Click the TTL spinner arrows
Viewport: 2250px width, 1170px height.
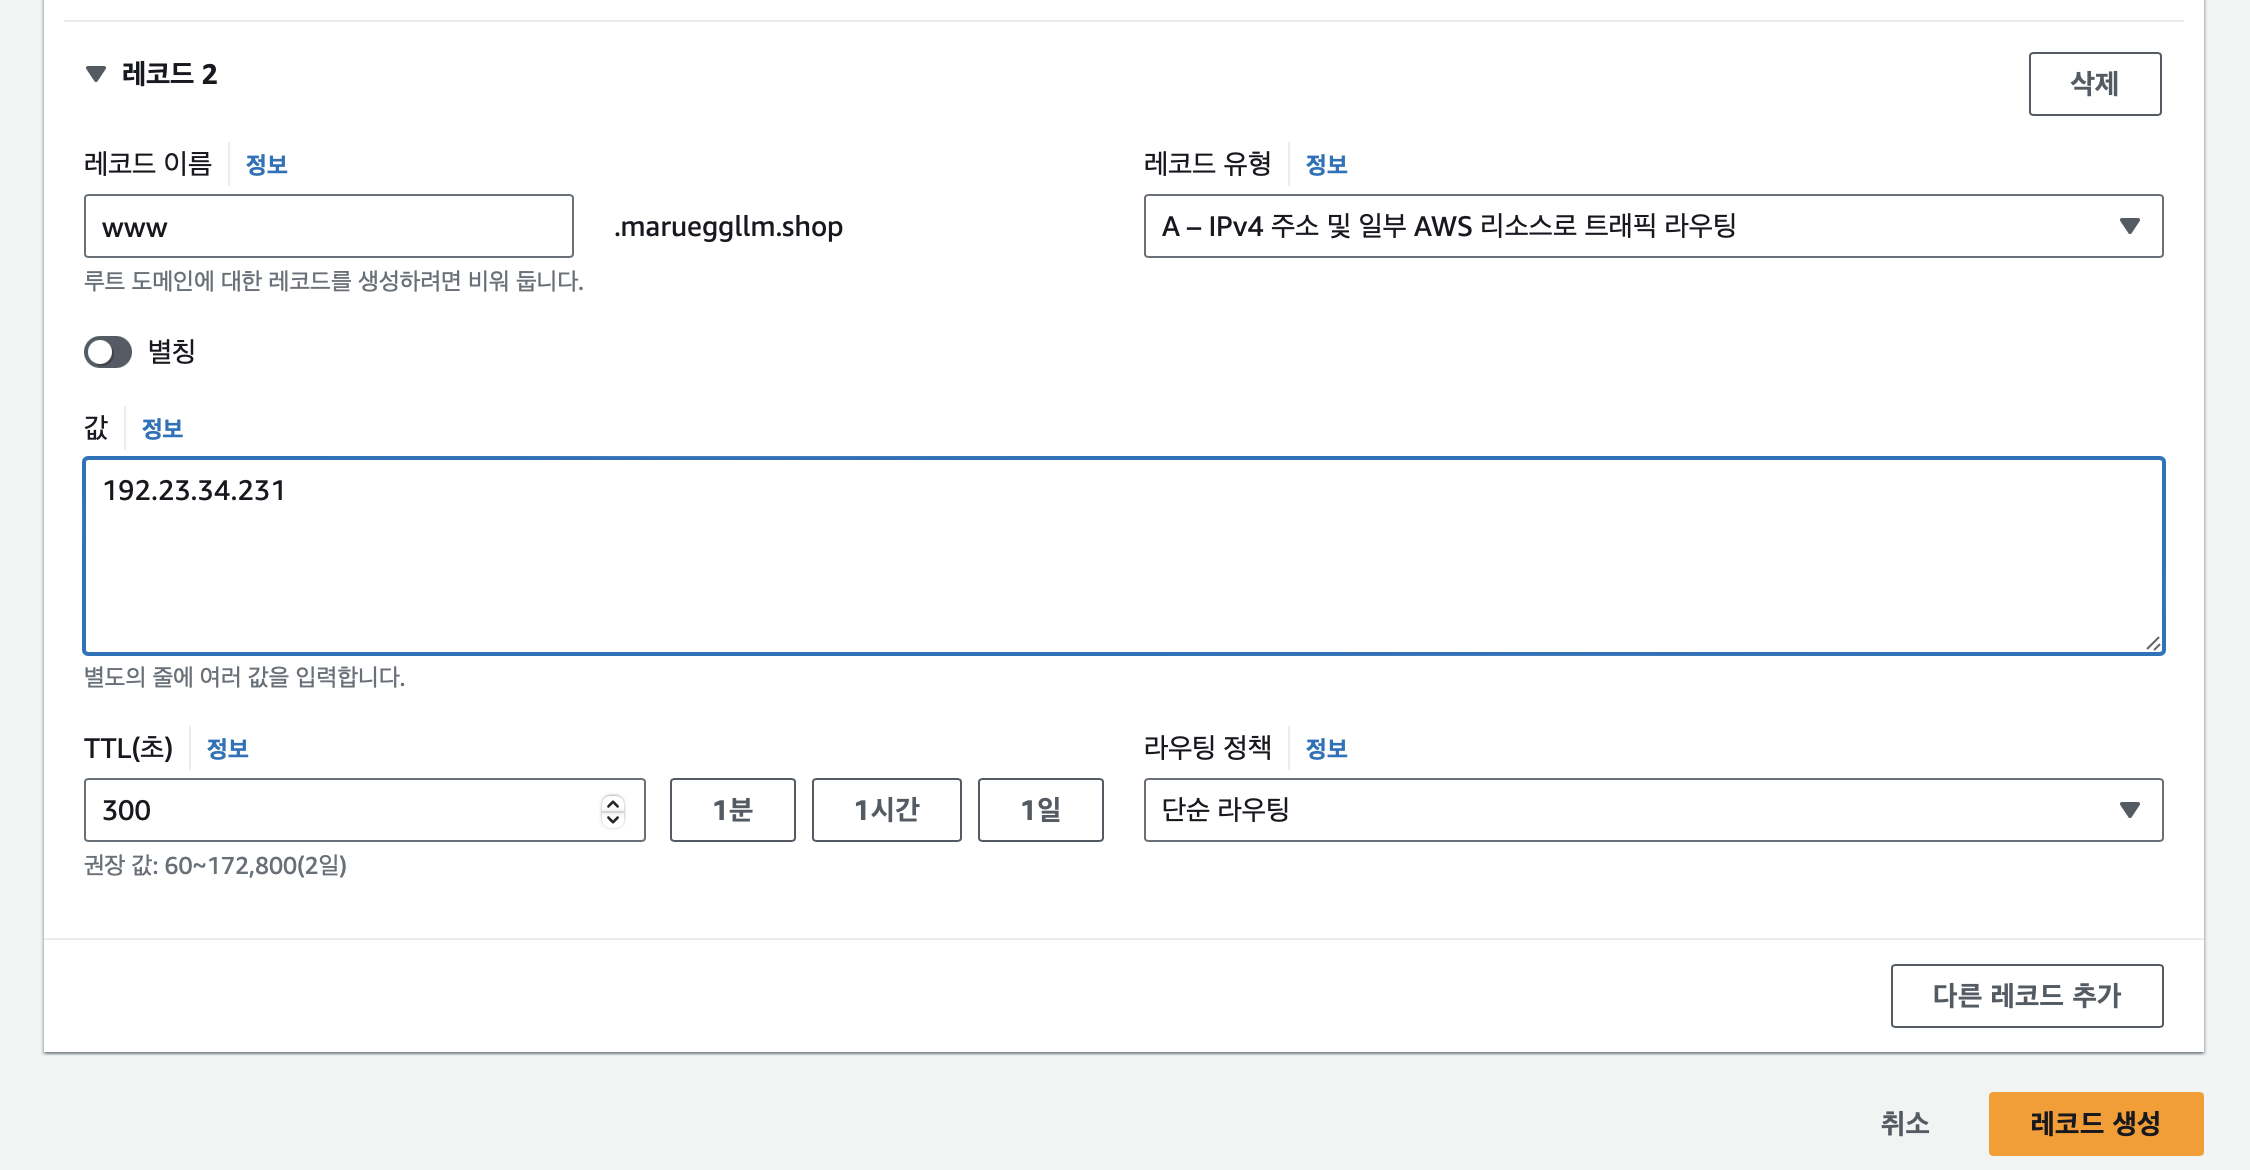coord(613,811)
